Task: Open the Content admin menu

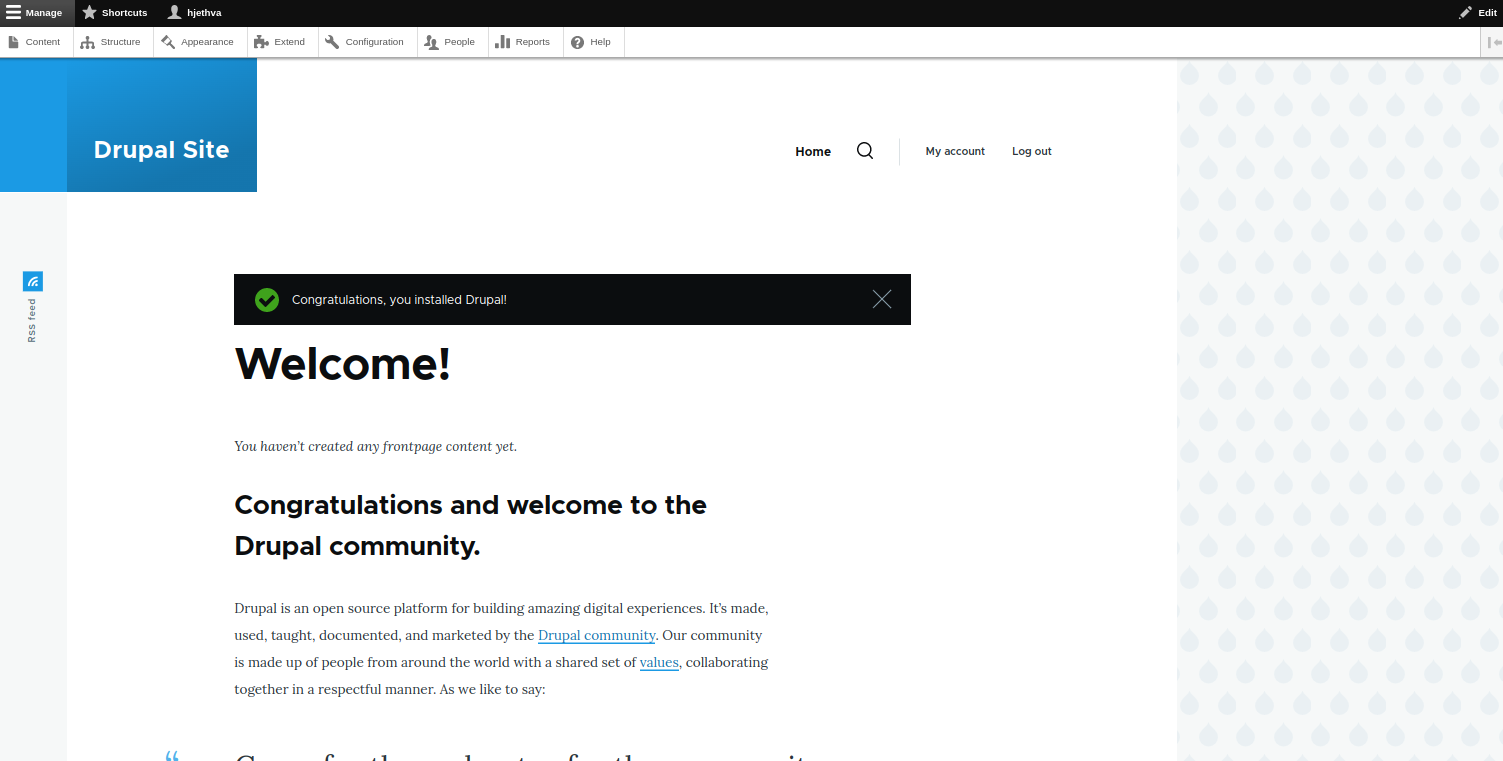Action: 35,42
